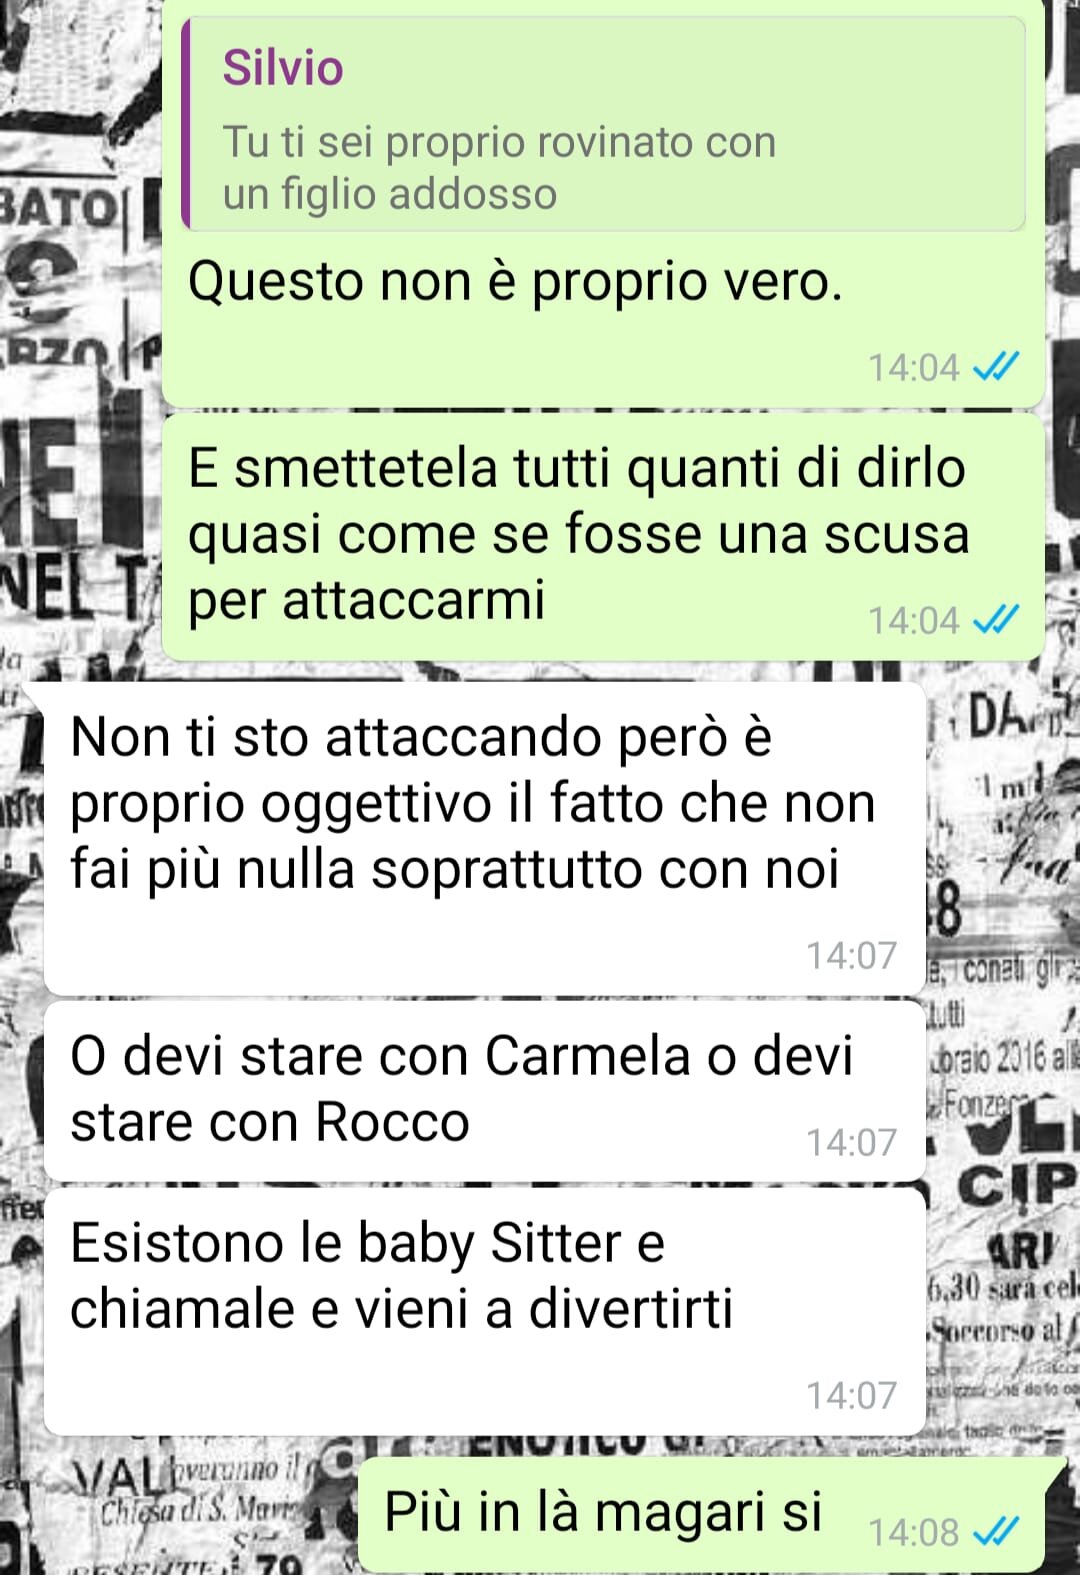Select the 'Esistono le baby Sitter' message
The width and height of the screenshot is (1080, 1575).
point(484,1312)
